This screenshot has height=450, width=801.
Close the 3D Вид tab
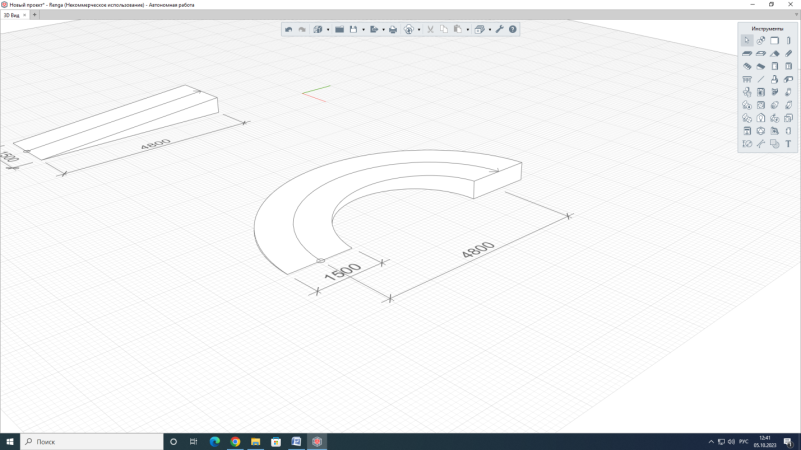tap(25, 15)
